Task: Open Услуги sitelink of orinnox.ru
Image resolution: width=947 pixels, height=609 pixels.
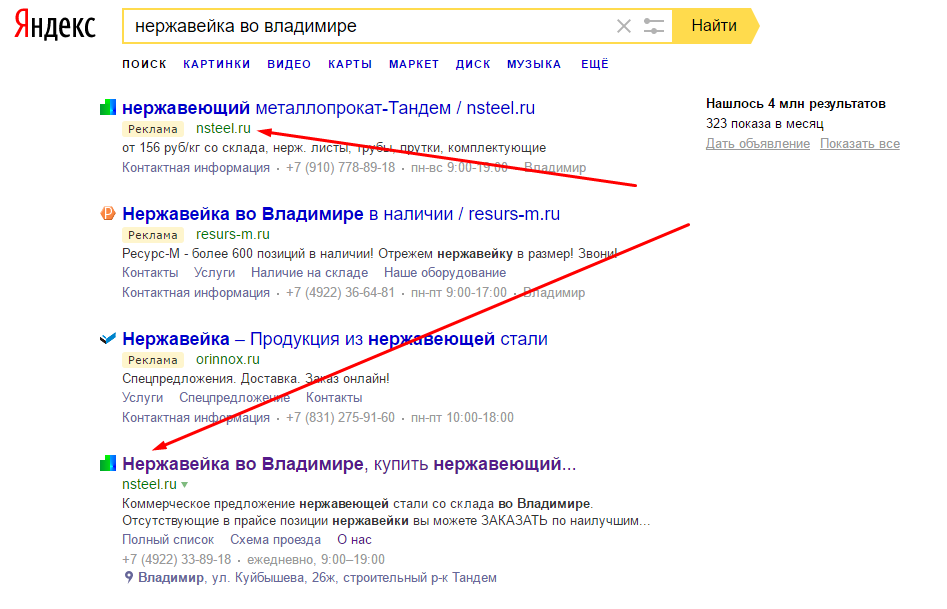Action: tap(143, 398)
